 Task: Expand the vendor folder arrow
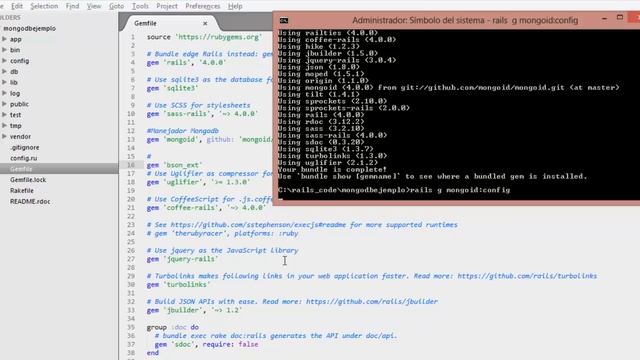(x=4, y=136)
